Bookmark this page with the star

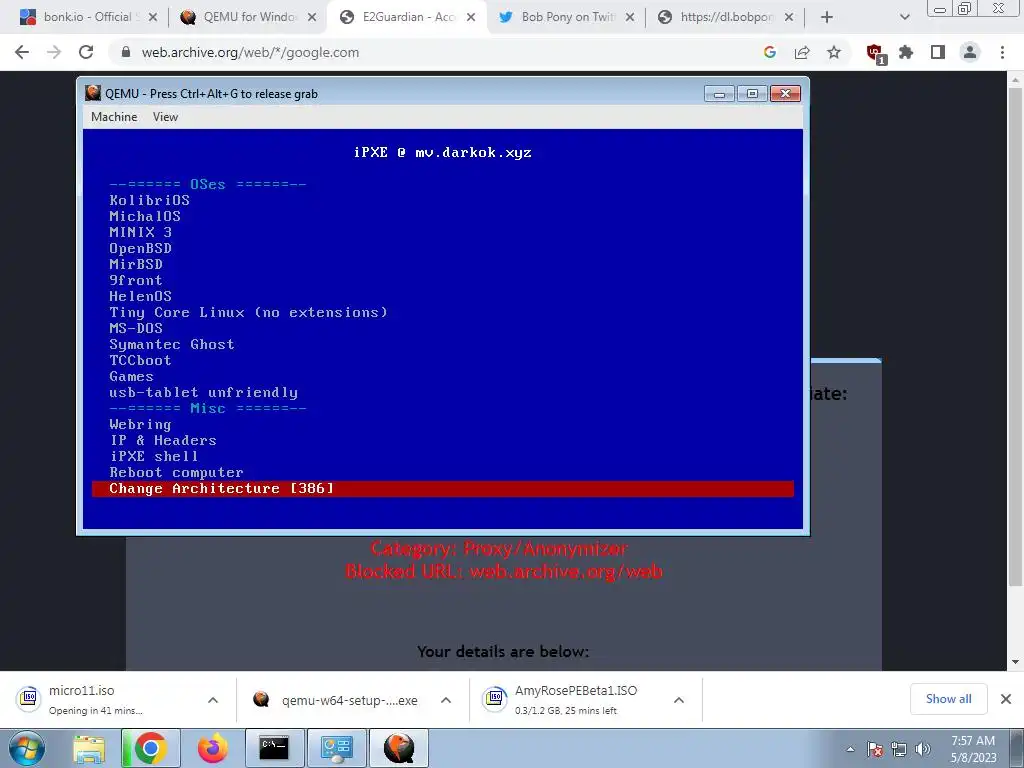(x=834, y=52)
